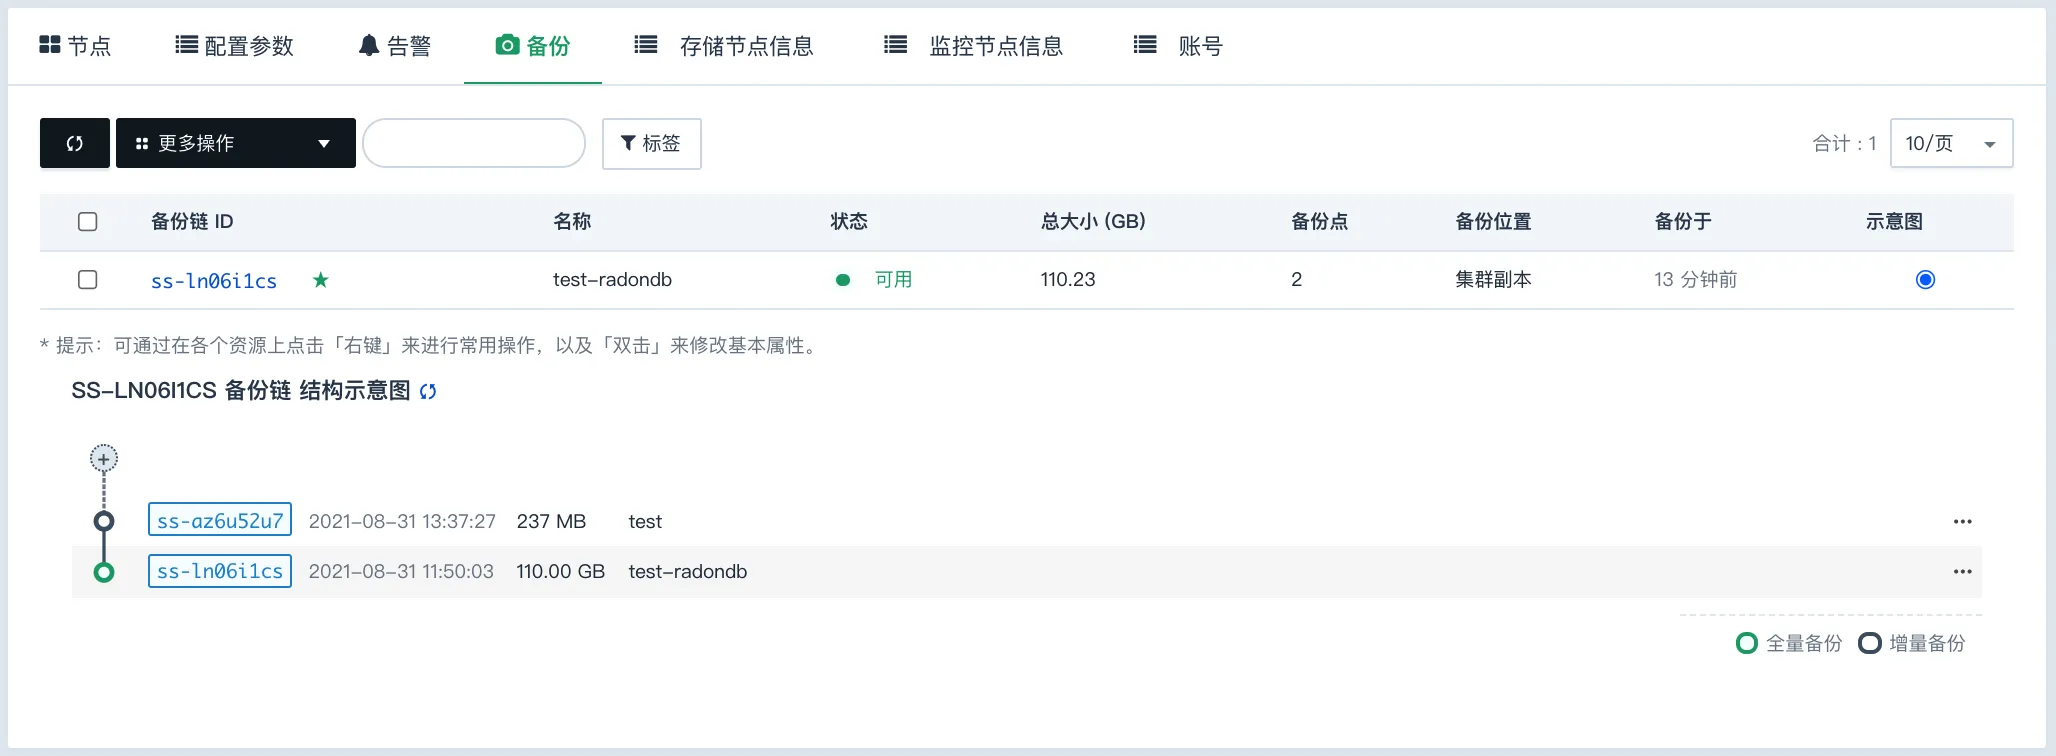This screenshot has width=2056, height=756.
Task: Click the 237 MB size value
Action: coord(551,521)
